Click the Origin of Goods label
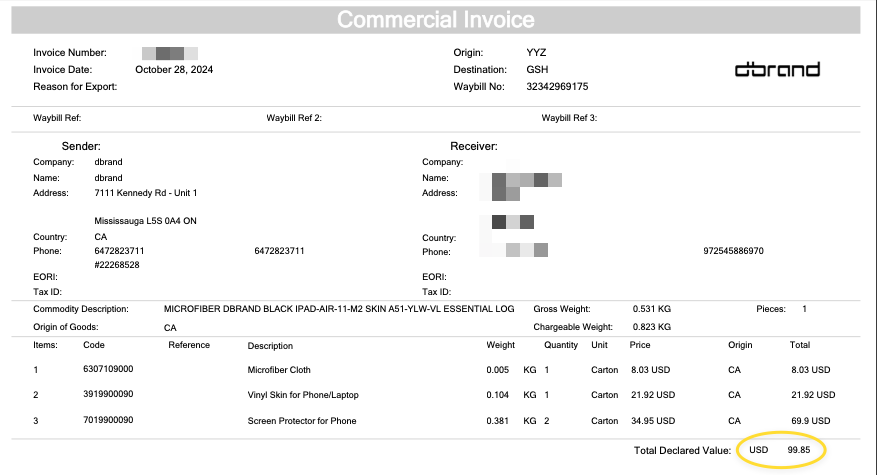 pyautogui.click(x=65, y=327)
